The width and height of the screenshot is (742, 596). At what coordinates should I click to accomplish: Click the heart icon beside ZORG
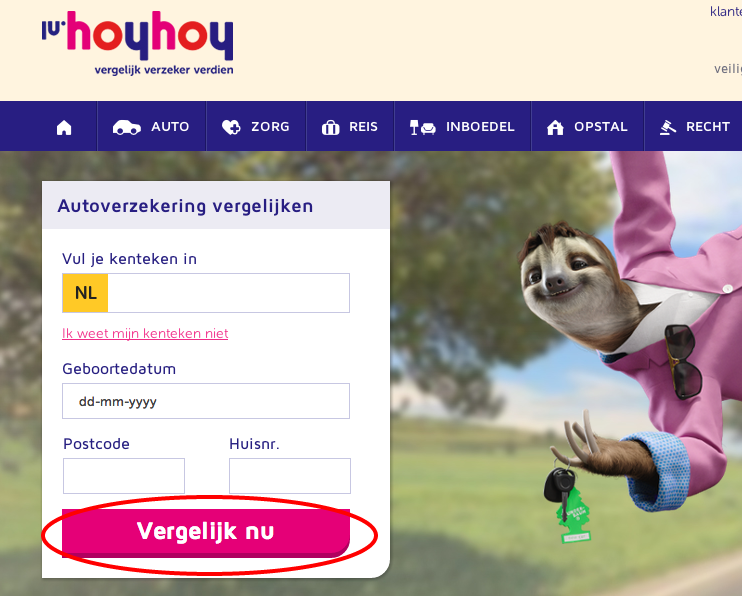pyautogui.click(x=231, y=127)
